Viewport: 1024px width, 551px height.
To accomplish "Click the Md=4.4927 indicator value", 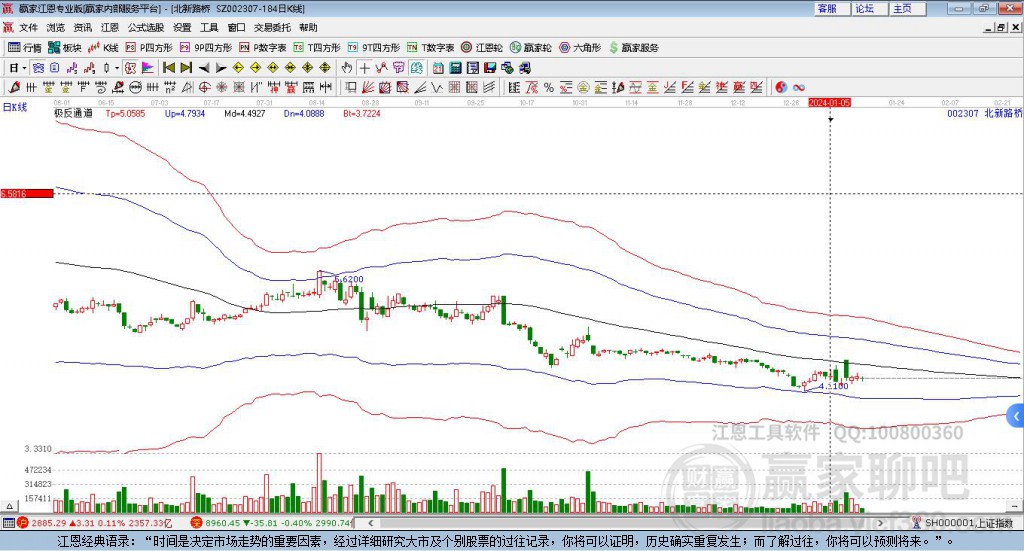I will click(244, 114).
